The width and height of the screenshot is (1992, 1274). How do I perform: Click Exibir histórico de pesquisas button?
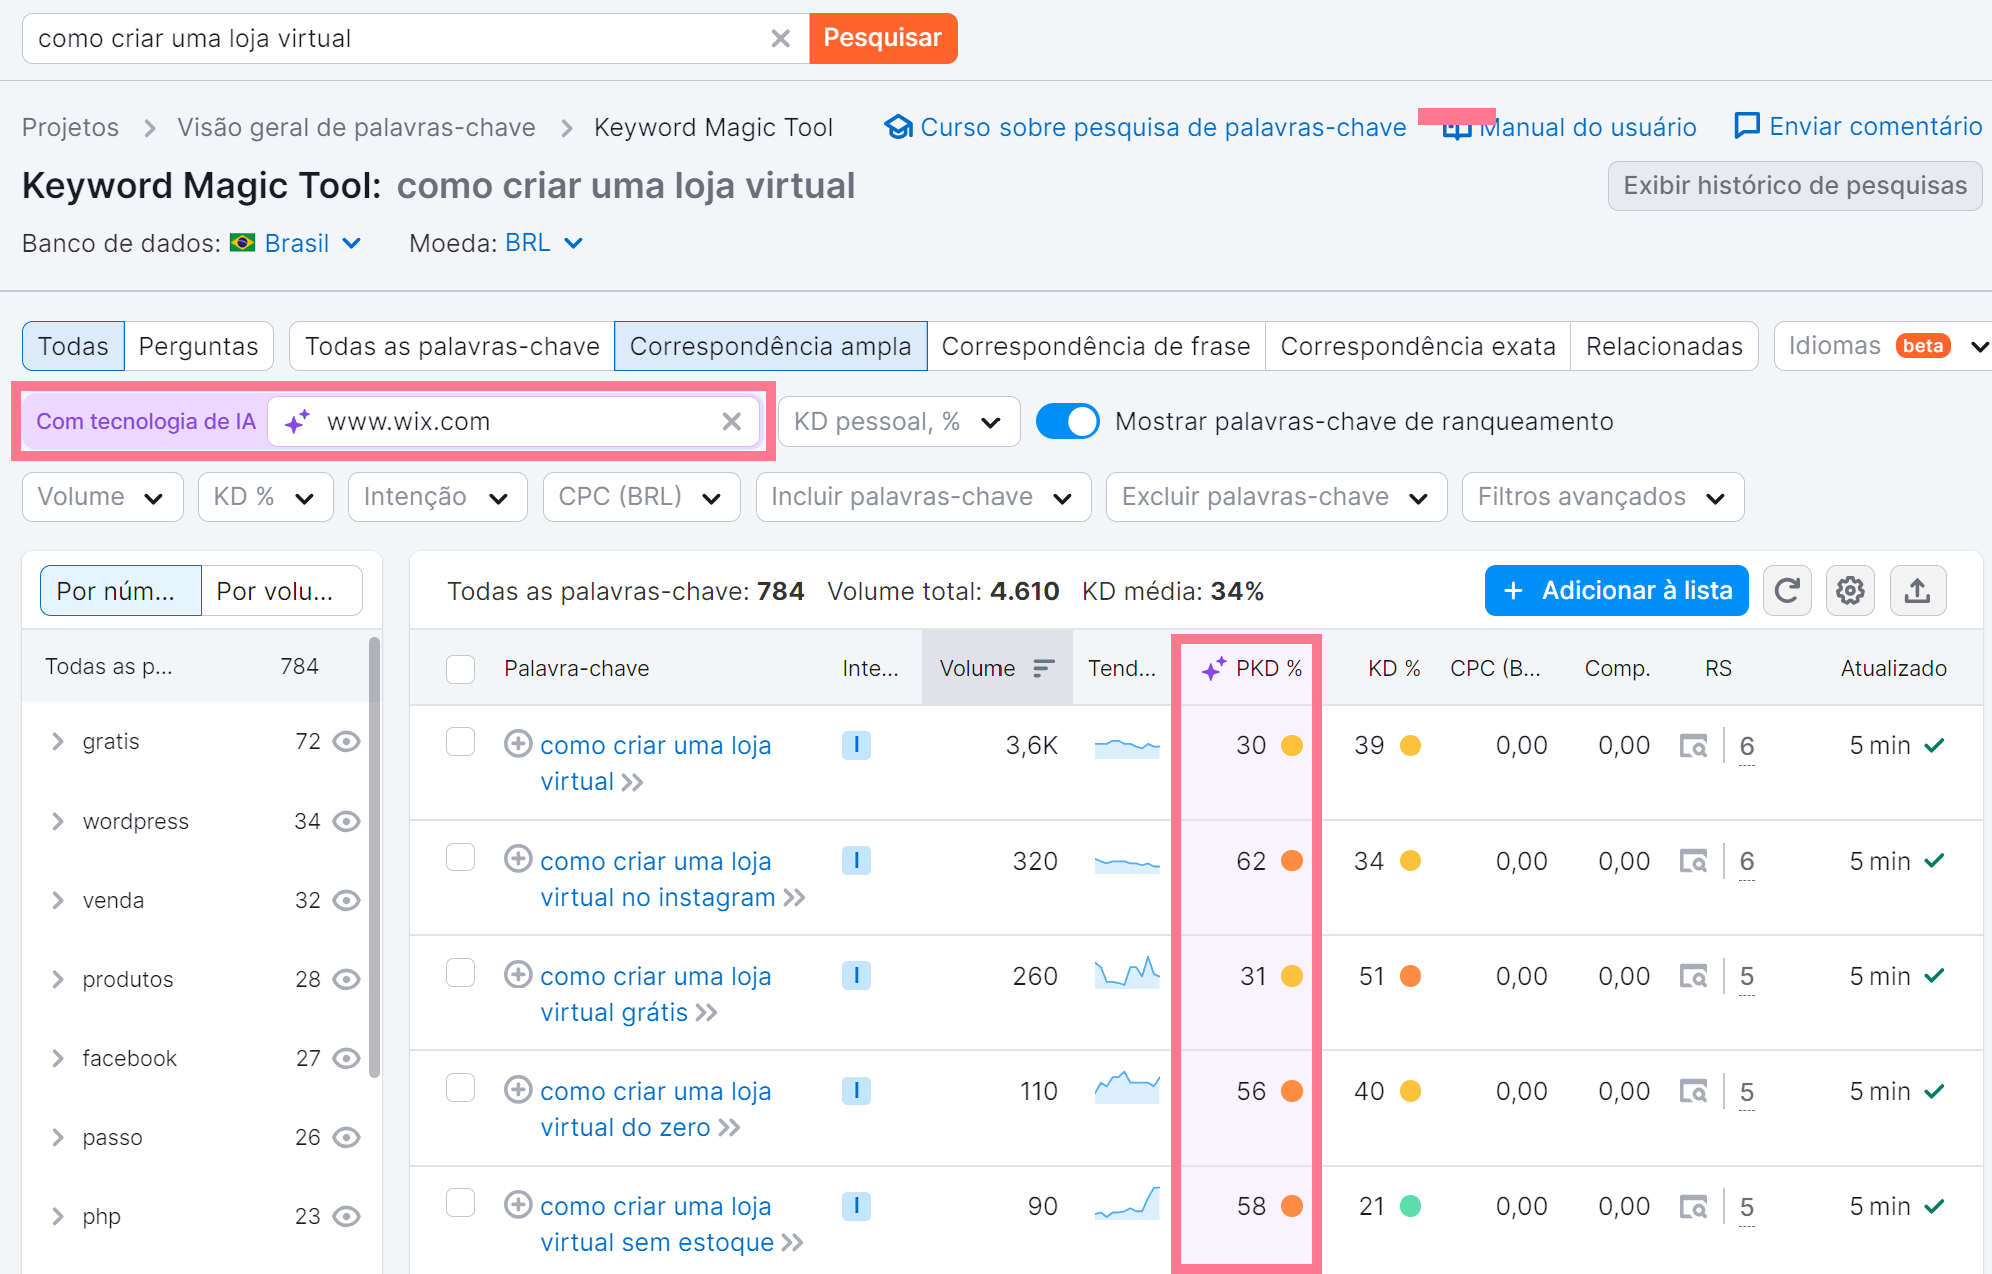(1795, 186)
